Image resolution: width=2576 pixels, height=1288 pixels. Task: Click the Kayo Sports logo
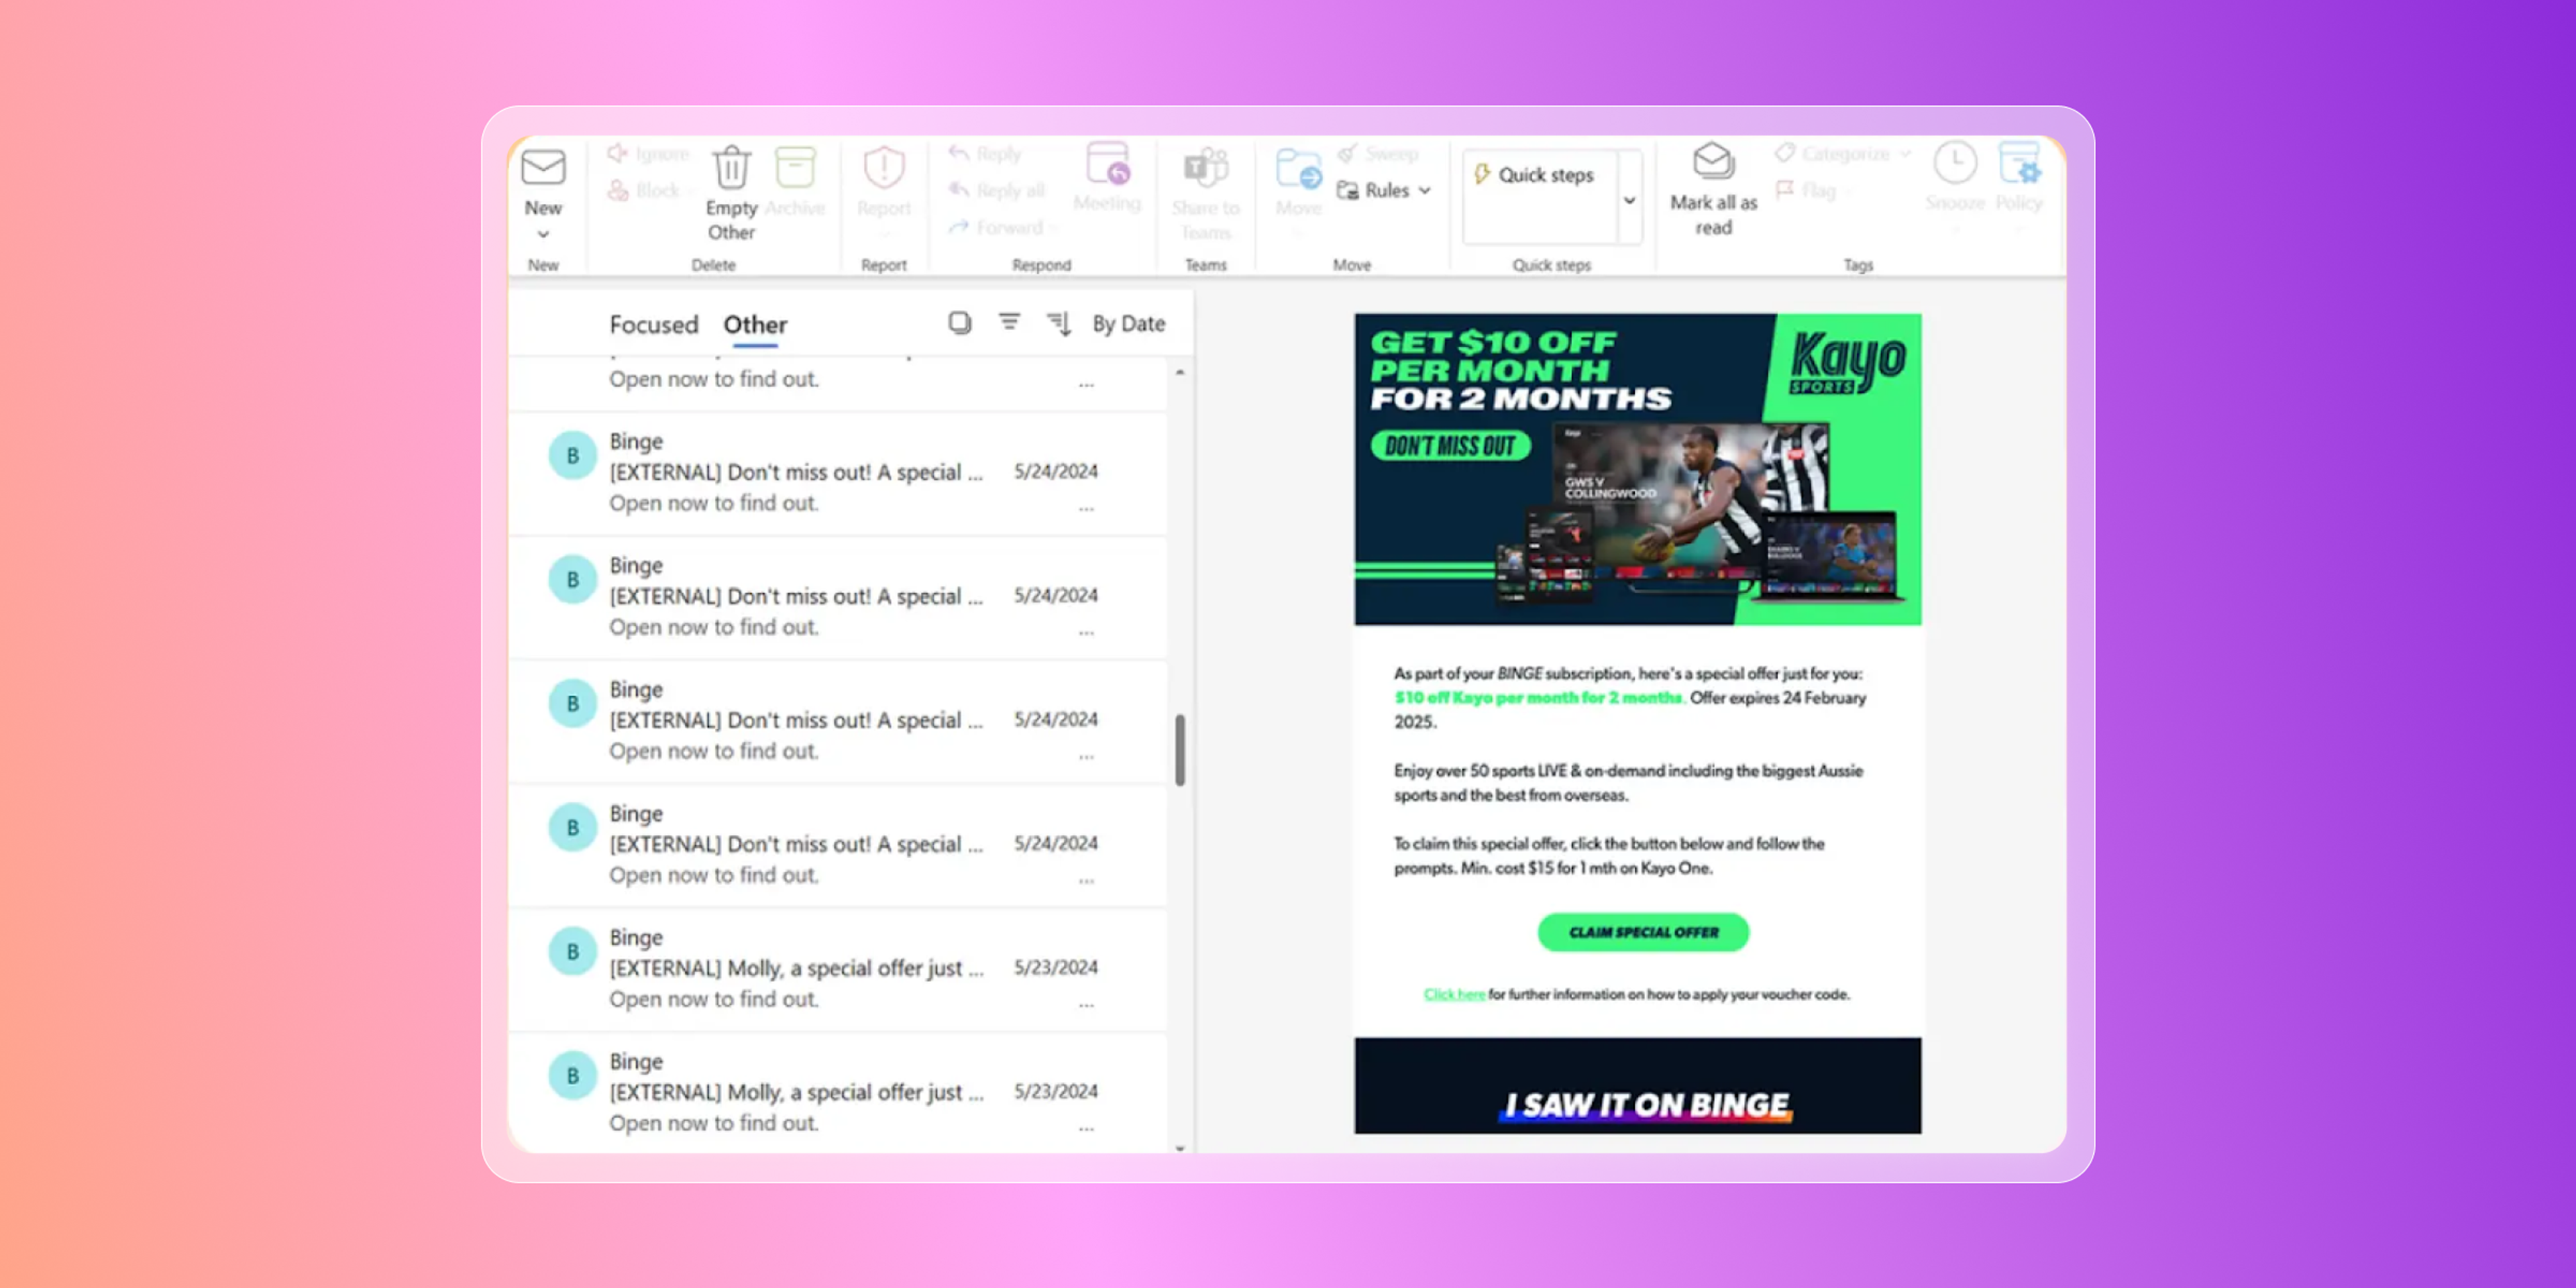pos(1848,363)
